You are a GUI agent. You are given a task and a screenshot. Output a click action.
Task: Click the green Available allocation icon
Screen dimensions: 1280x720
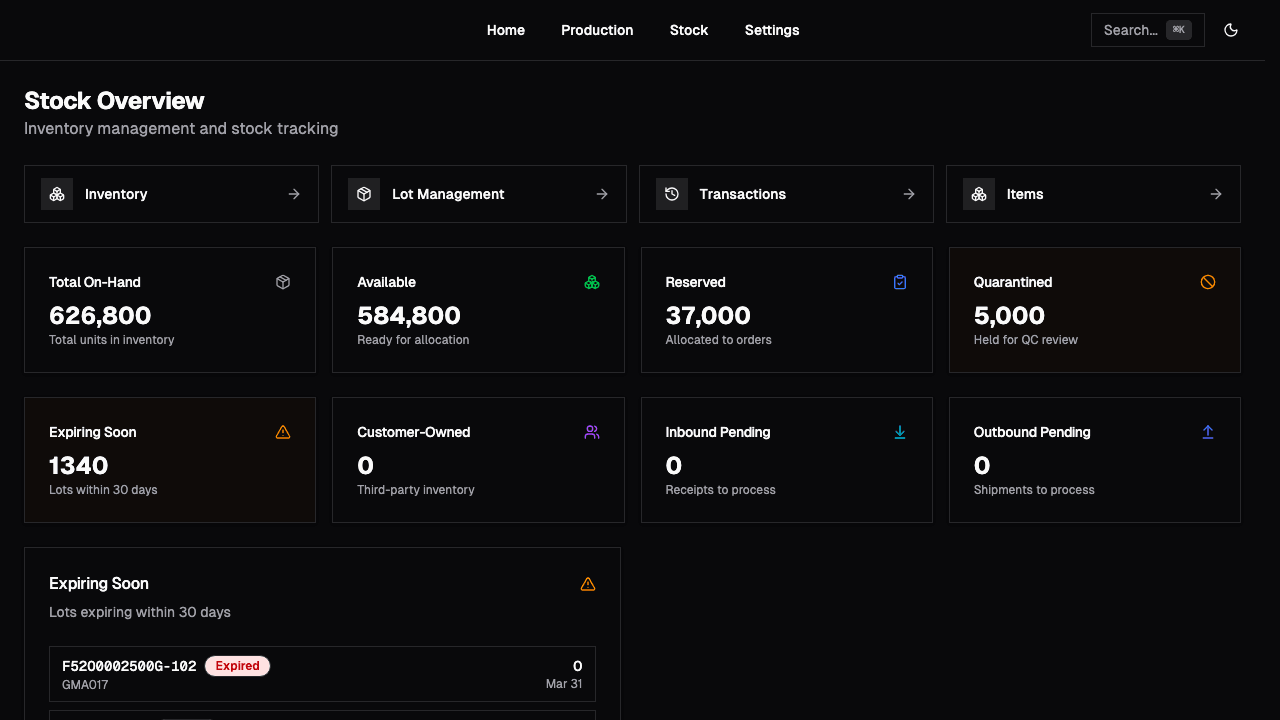592,282
